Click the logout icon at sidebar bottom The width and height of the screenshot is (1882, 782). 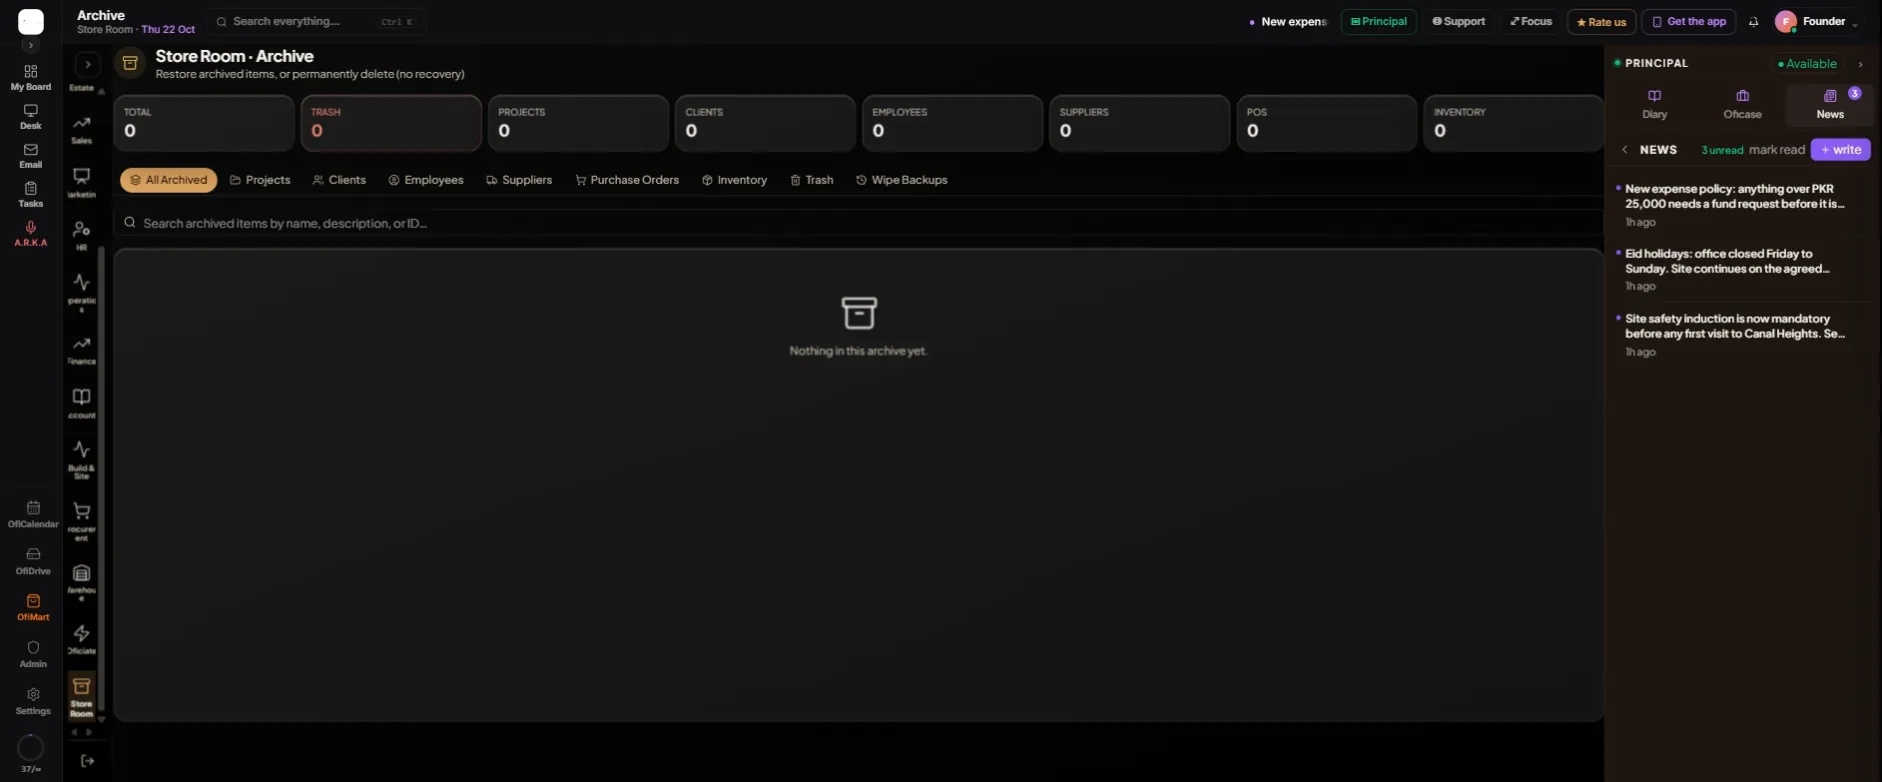click(87, 761)
